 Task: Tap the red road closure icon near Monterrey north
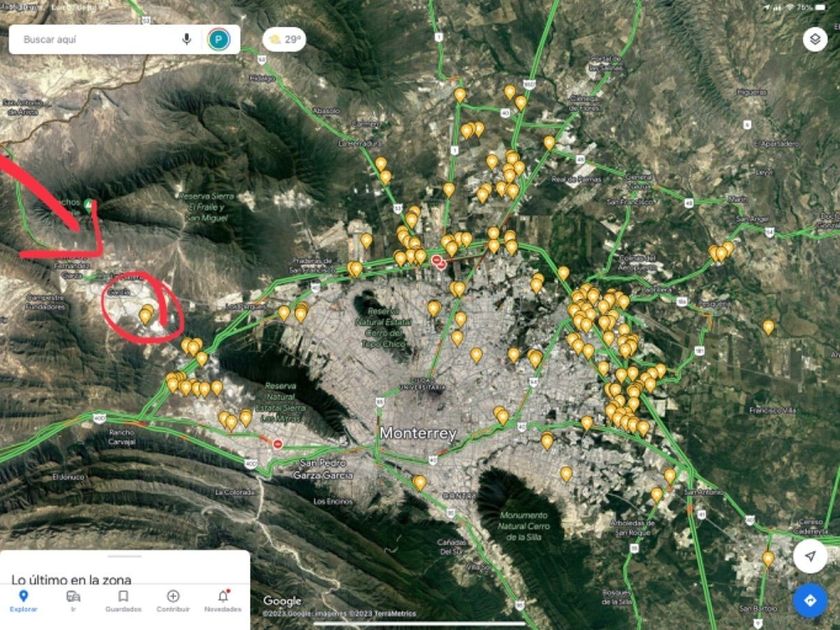click(x=439, y=262)
